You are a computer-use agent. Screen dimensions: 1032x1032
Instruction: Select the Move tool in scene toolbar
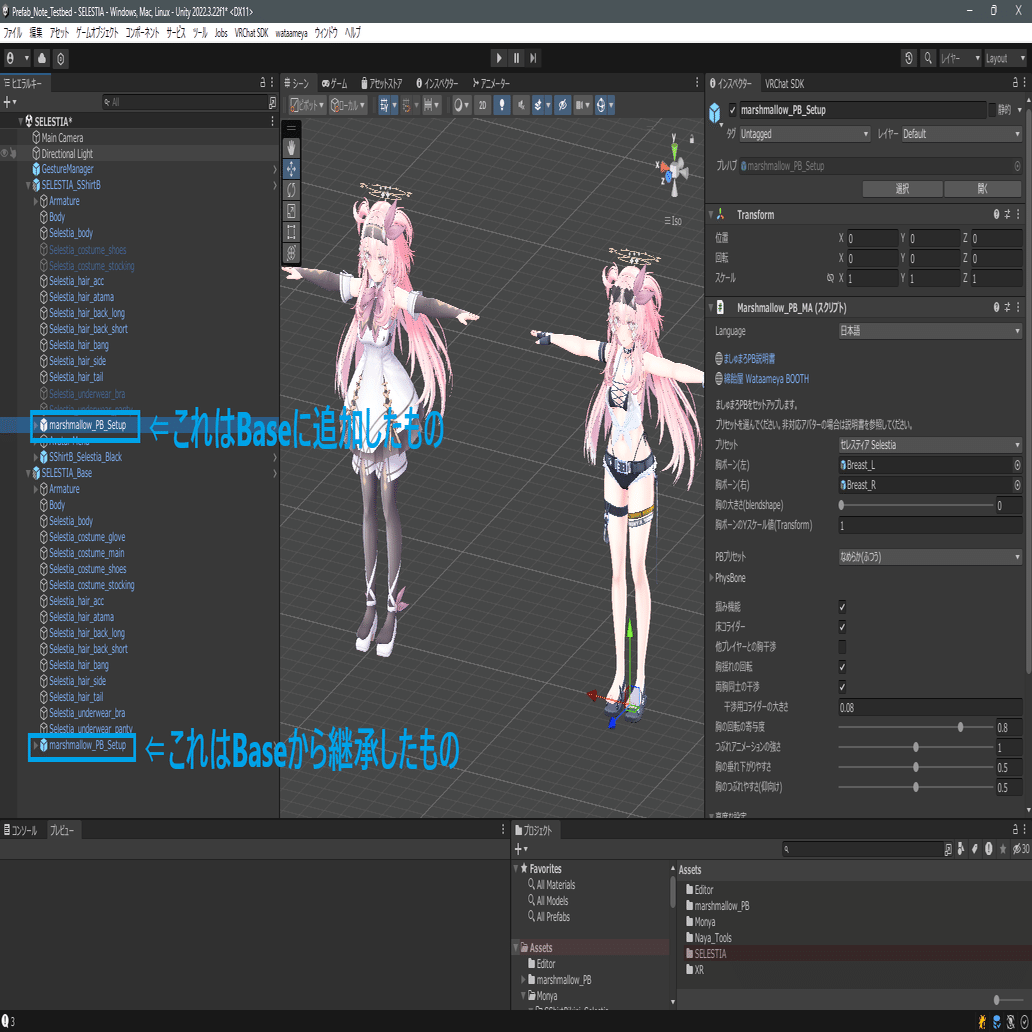click(292, 169)
